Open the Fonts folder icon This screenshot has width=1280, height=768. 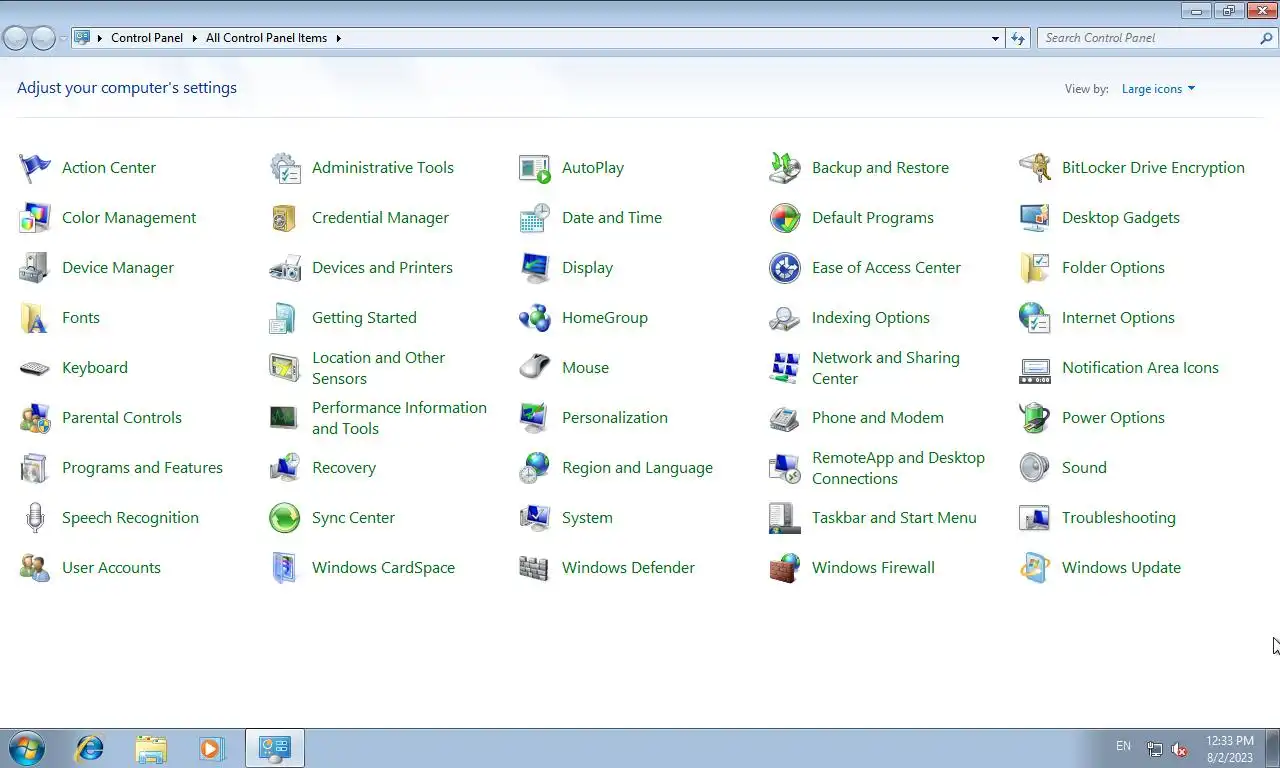[35, 318]
